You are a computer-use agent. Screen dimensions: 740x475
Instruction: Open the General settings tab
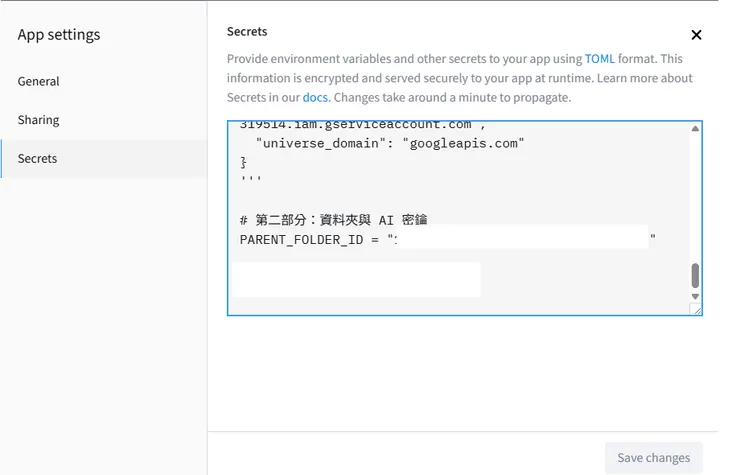(39, 81)
